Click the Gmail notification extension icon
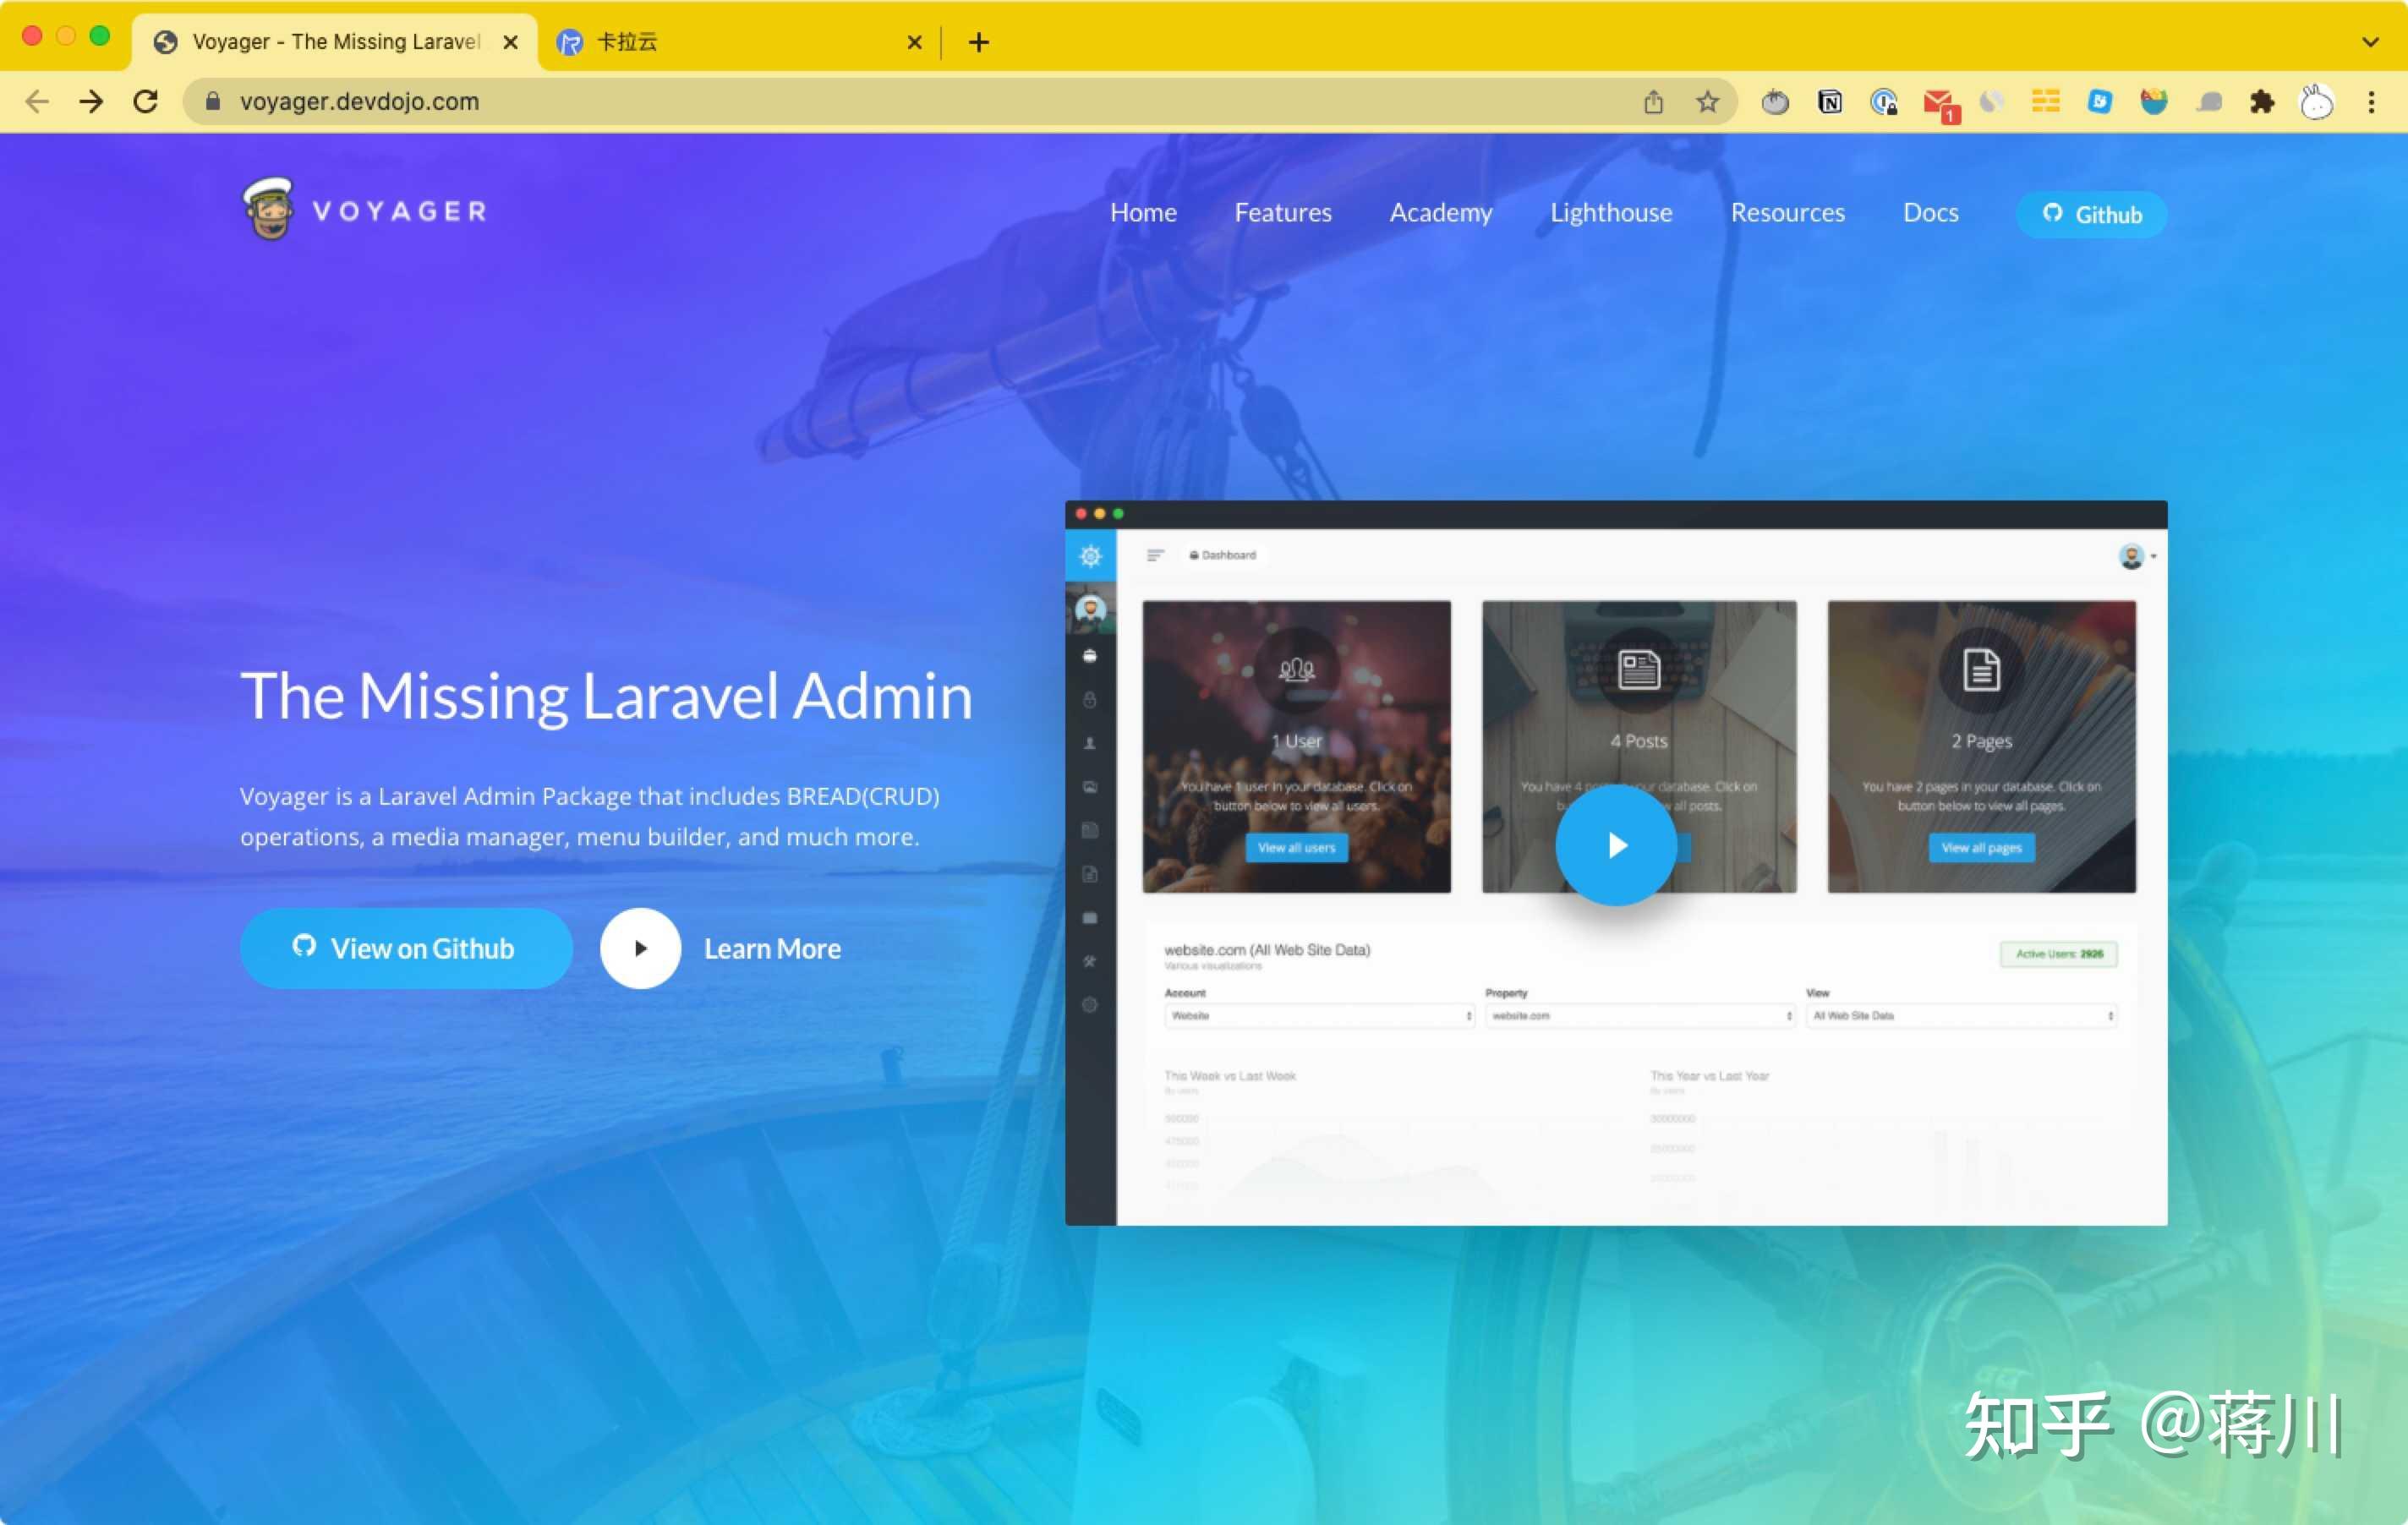The image size is (2408, 1525). coord(1938,101)
